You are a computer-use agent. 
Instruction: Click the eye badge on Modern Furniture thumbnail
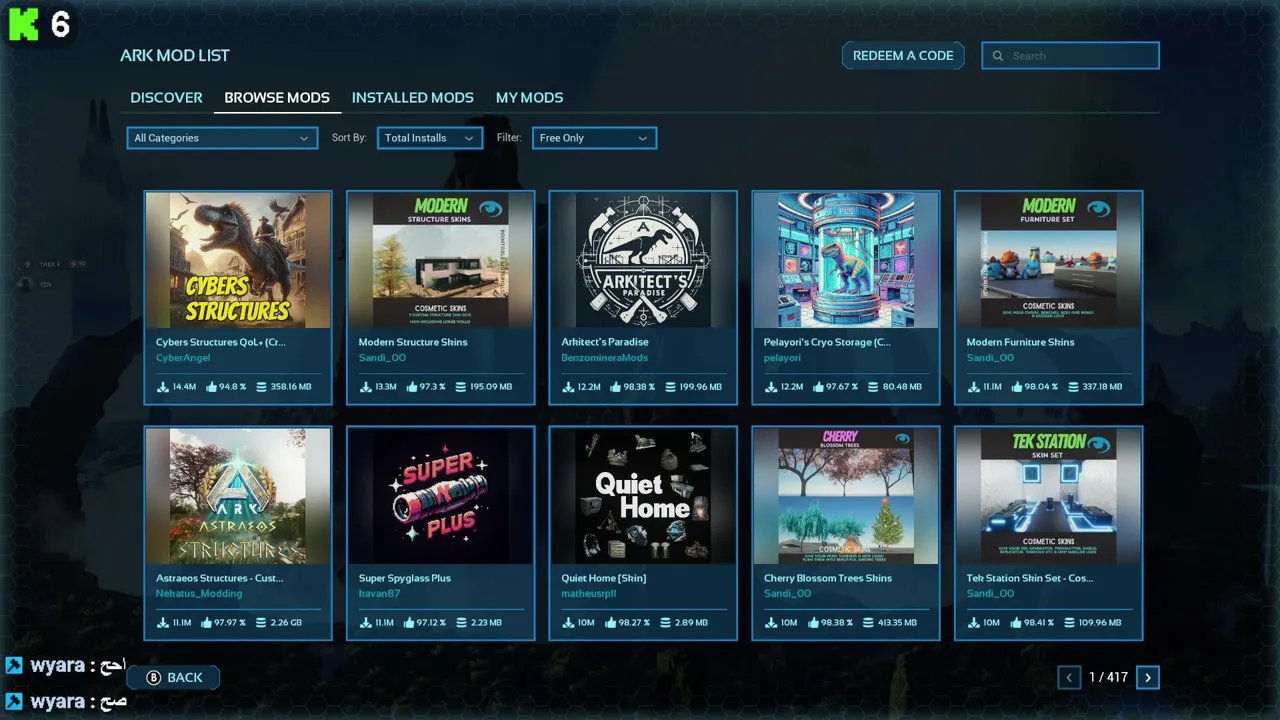click(1099, 209)
